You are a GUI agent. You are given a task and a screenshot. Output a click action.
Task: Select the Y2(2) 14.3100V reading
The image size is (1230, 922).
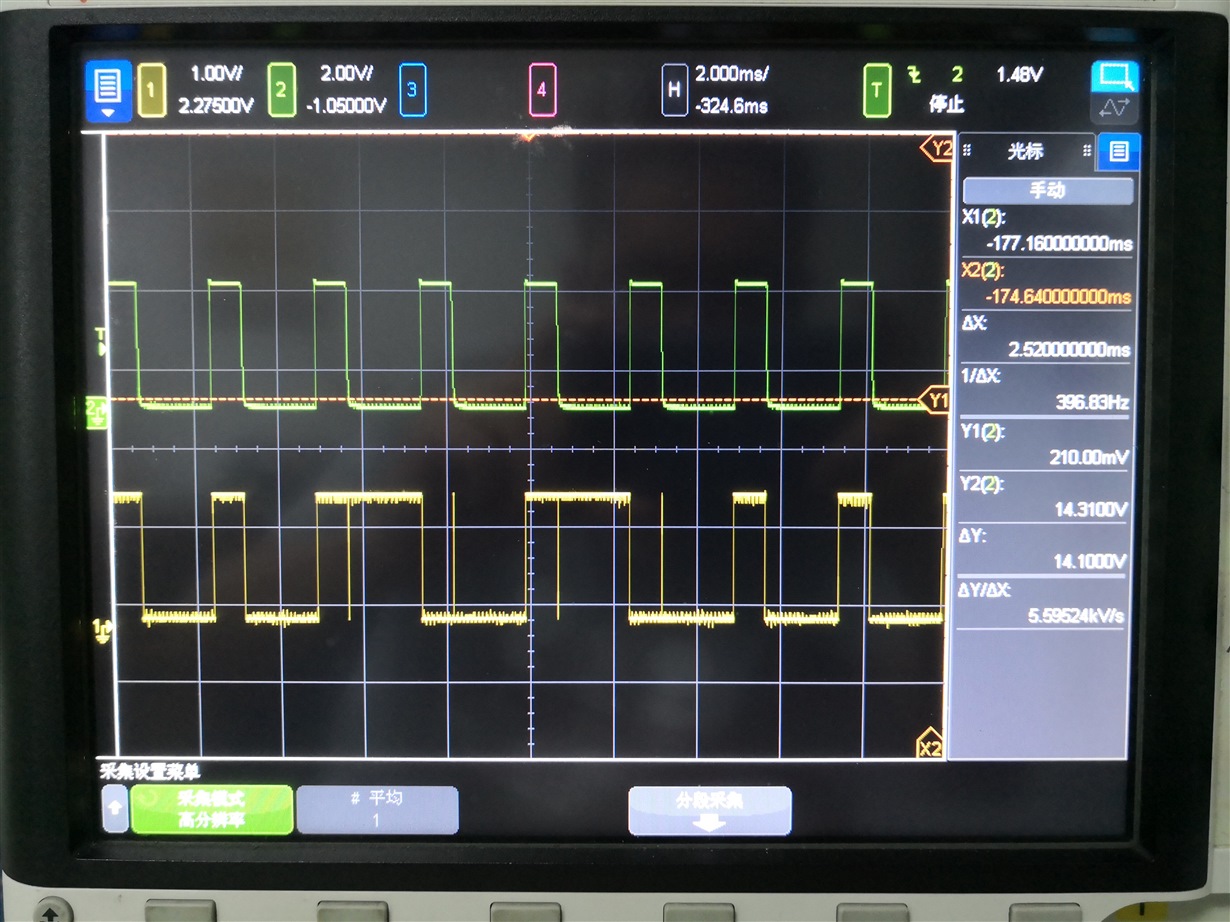tap(1046, 498)
